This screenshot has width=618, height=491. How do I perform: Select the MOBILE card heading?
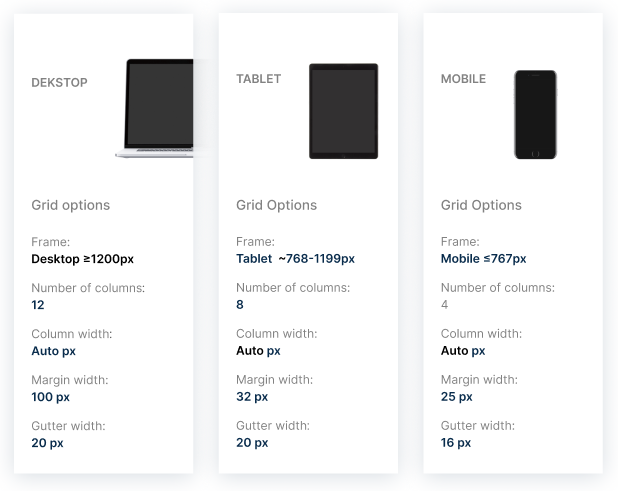point(463,79)
